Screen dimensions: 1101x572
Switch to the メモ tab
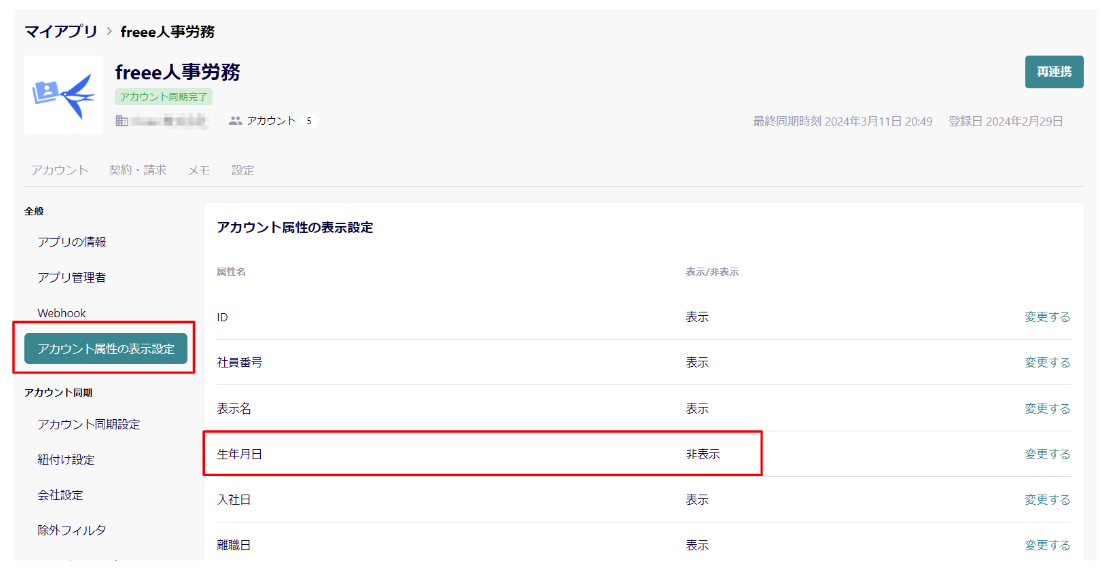[199, 170]
